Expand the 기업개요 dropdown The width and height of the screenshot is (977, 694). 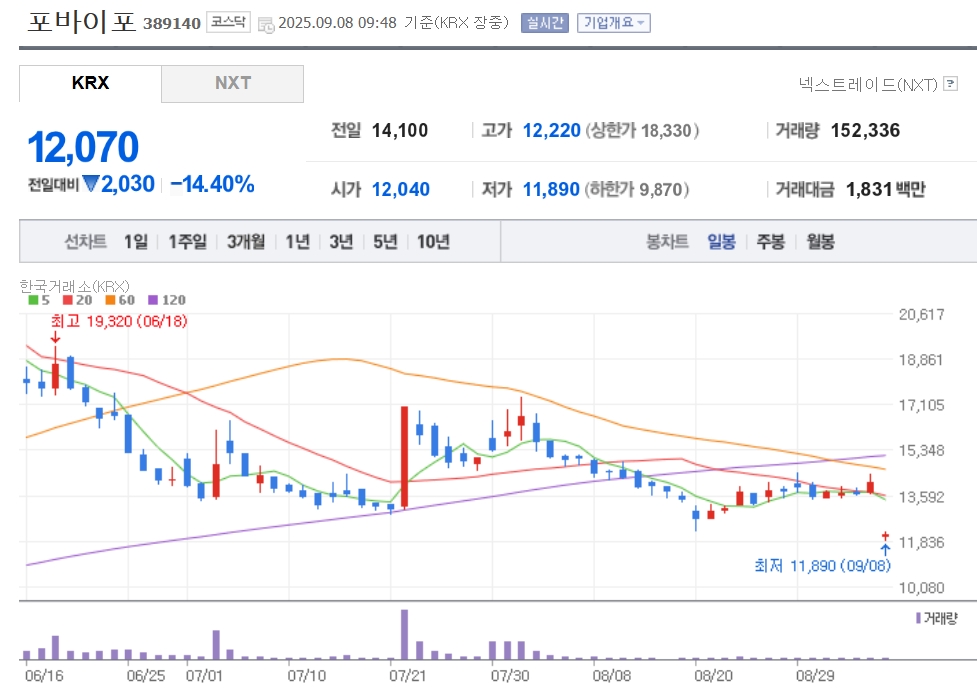pyautogui.click(x=614, y=23)
